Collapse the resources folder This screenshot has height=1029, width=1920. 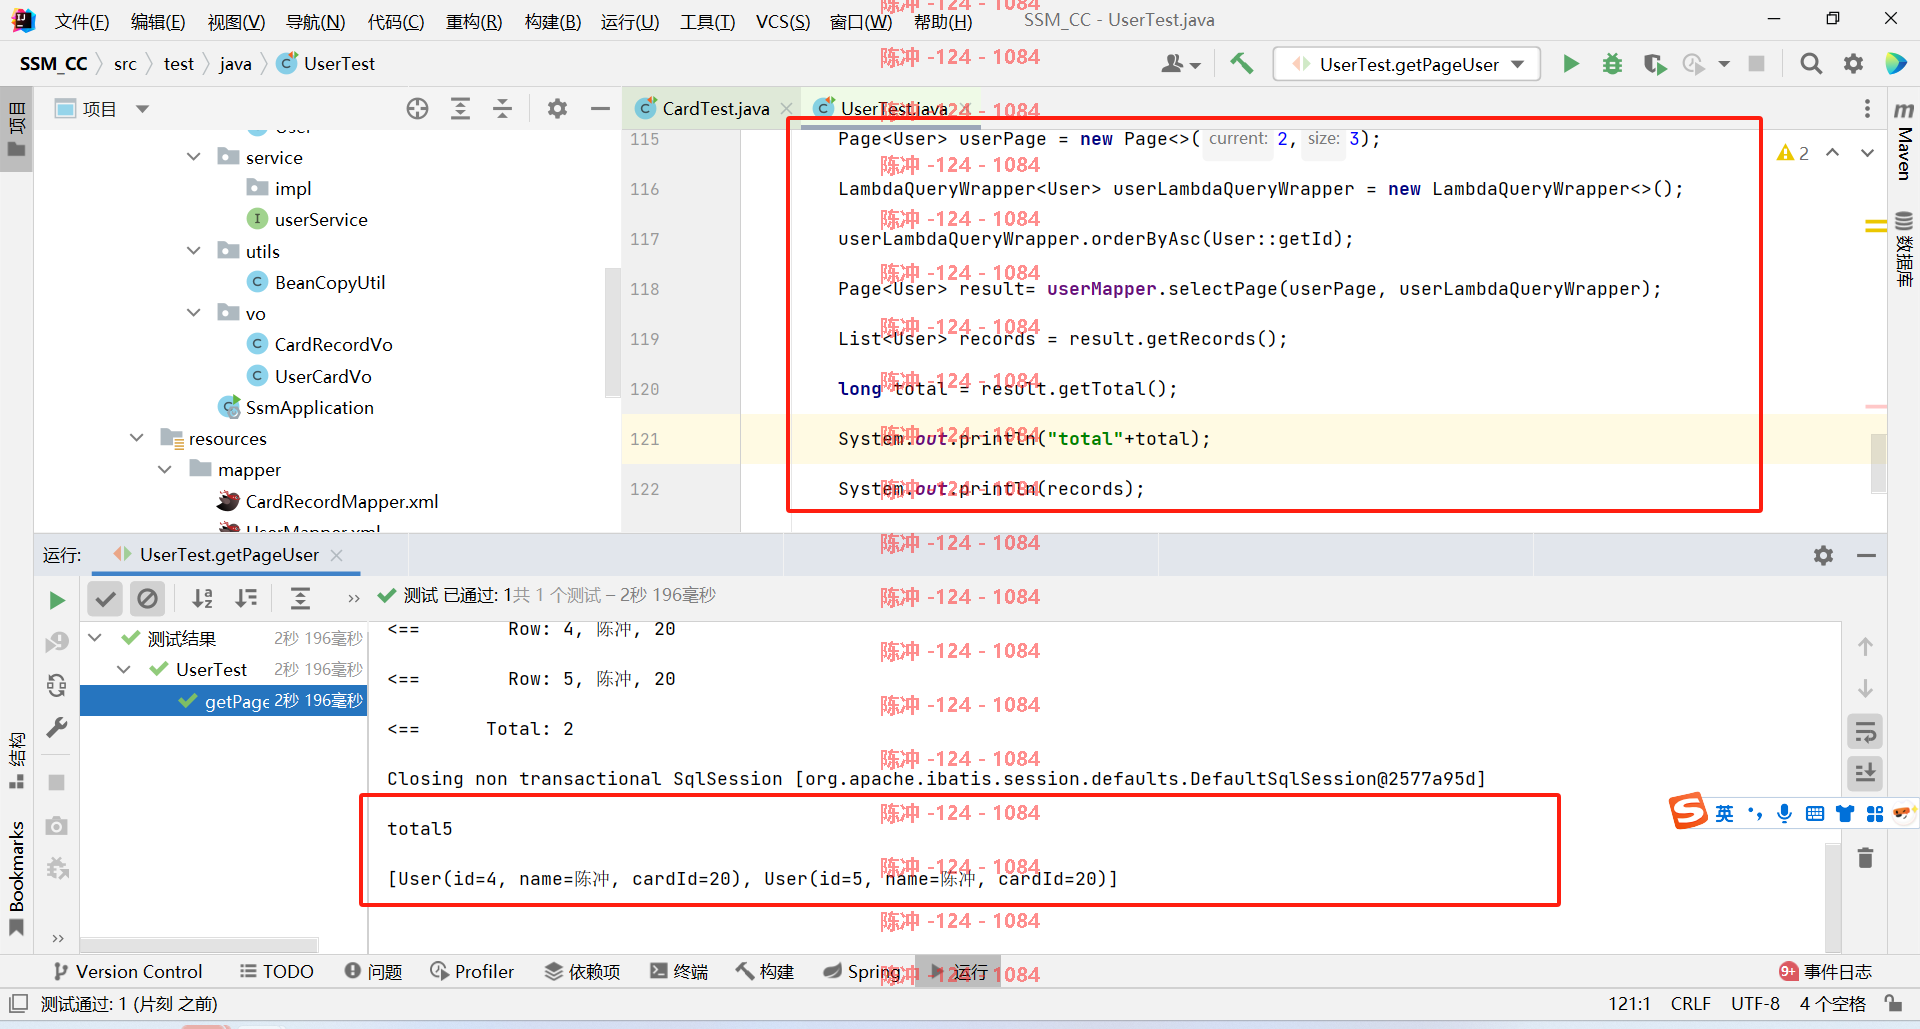click(x=137, y=438)
